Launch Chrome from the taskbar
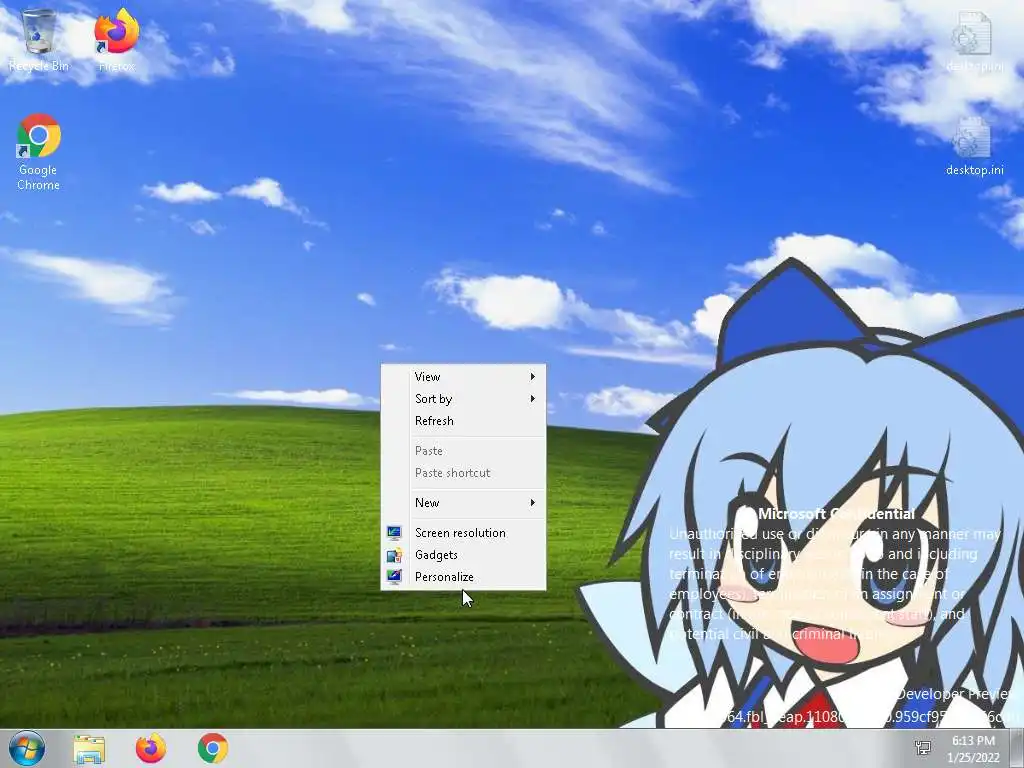 pyautogui.click(x=213, y=748)
